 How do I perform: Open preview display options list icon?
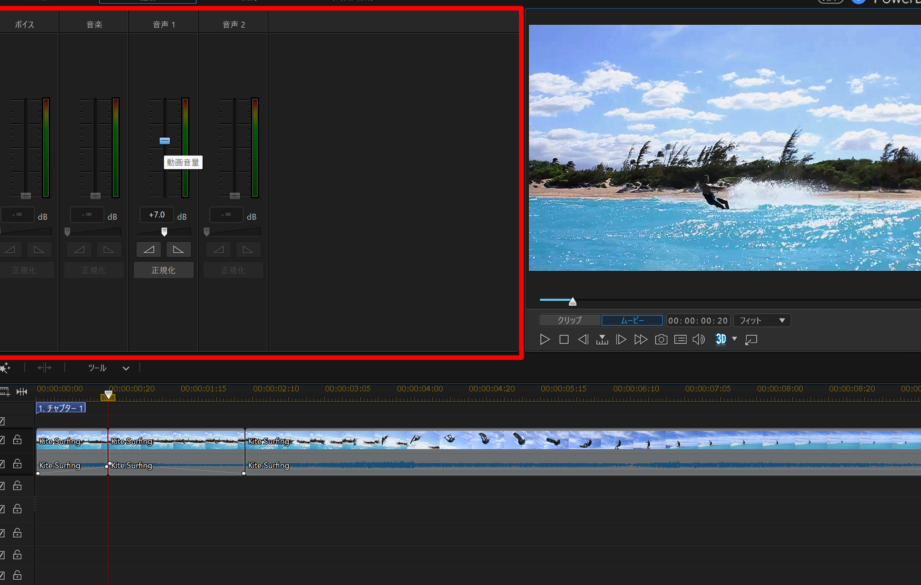coord(680,339)
